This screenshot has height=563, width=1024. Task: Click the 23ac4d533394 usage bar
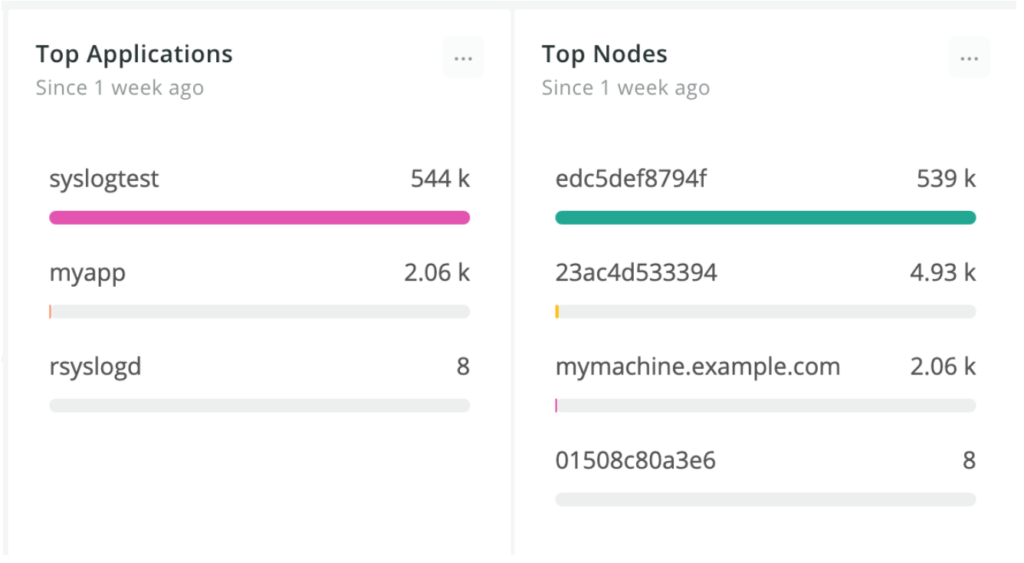765,312
